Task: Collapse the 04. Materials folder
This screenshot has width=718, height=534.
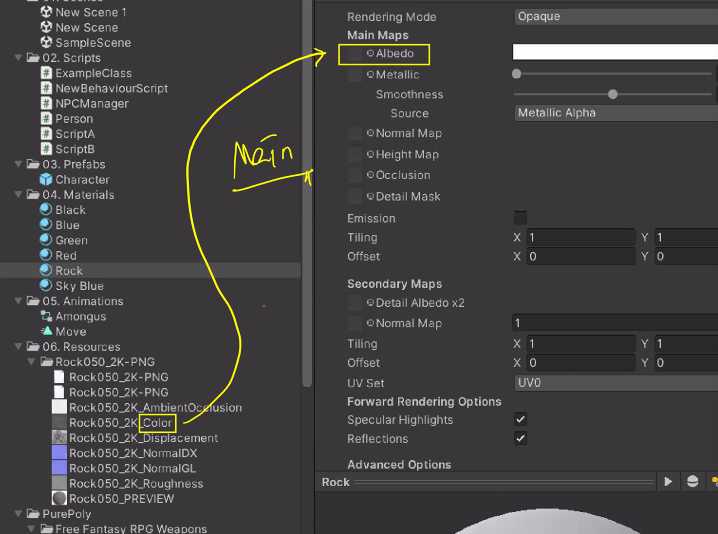Action: [x=19, y=194]
